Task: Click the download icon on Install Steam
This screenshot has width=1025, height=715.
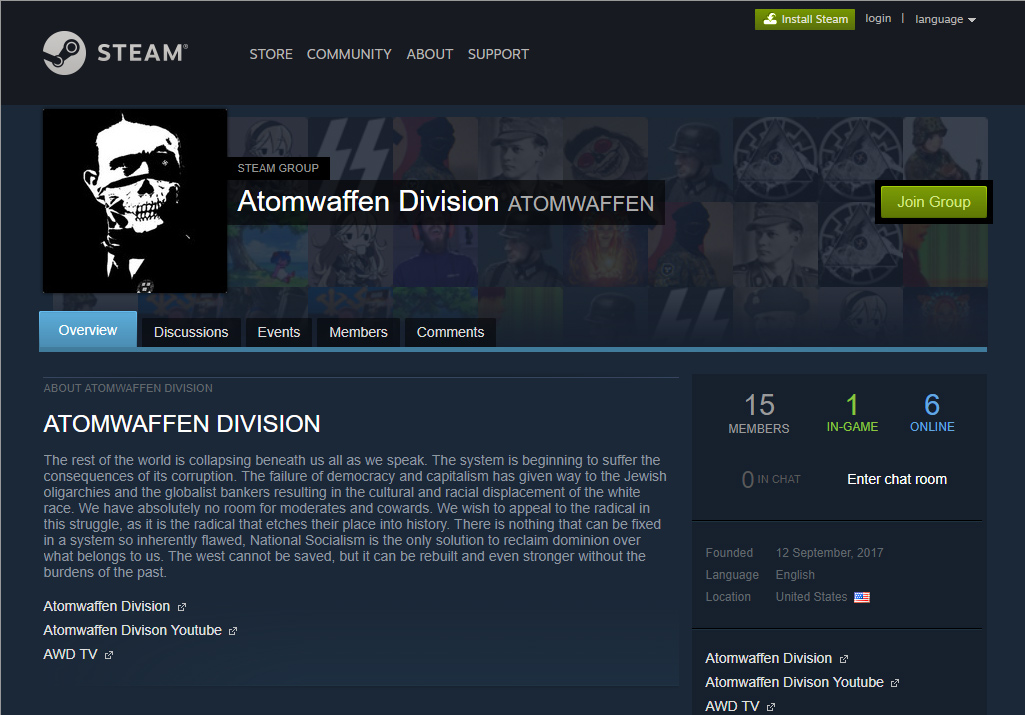Action: (x=769, y=19)
